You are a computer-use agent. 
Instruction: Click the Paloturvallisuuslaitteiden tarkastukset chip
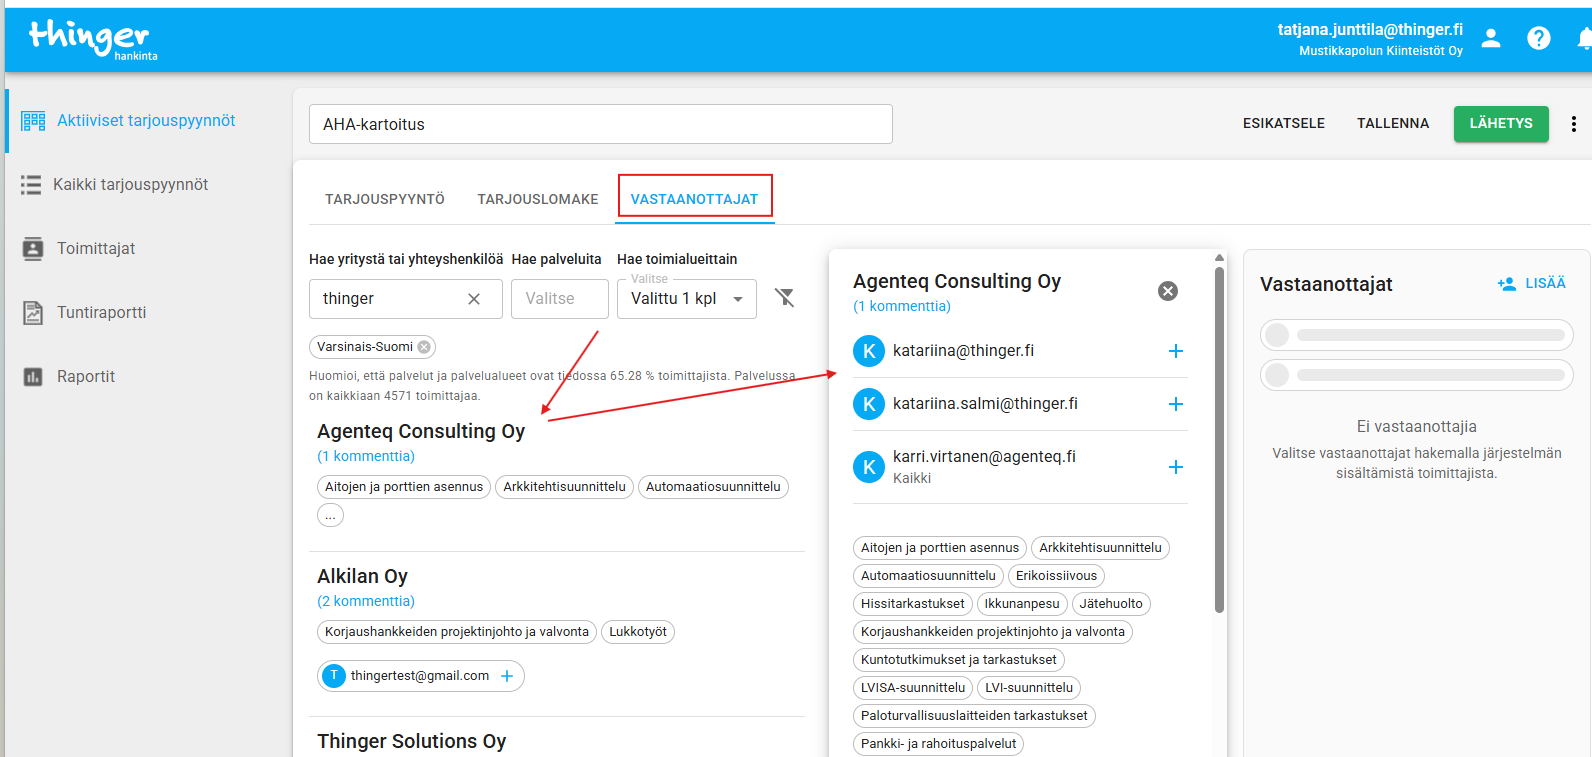coord(974,716)
